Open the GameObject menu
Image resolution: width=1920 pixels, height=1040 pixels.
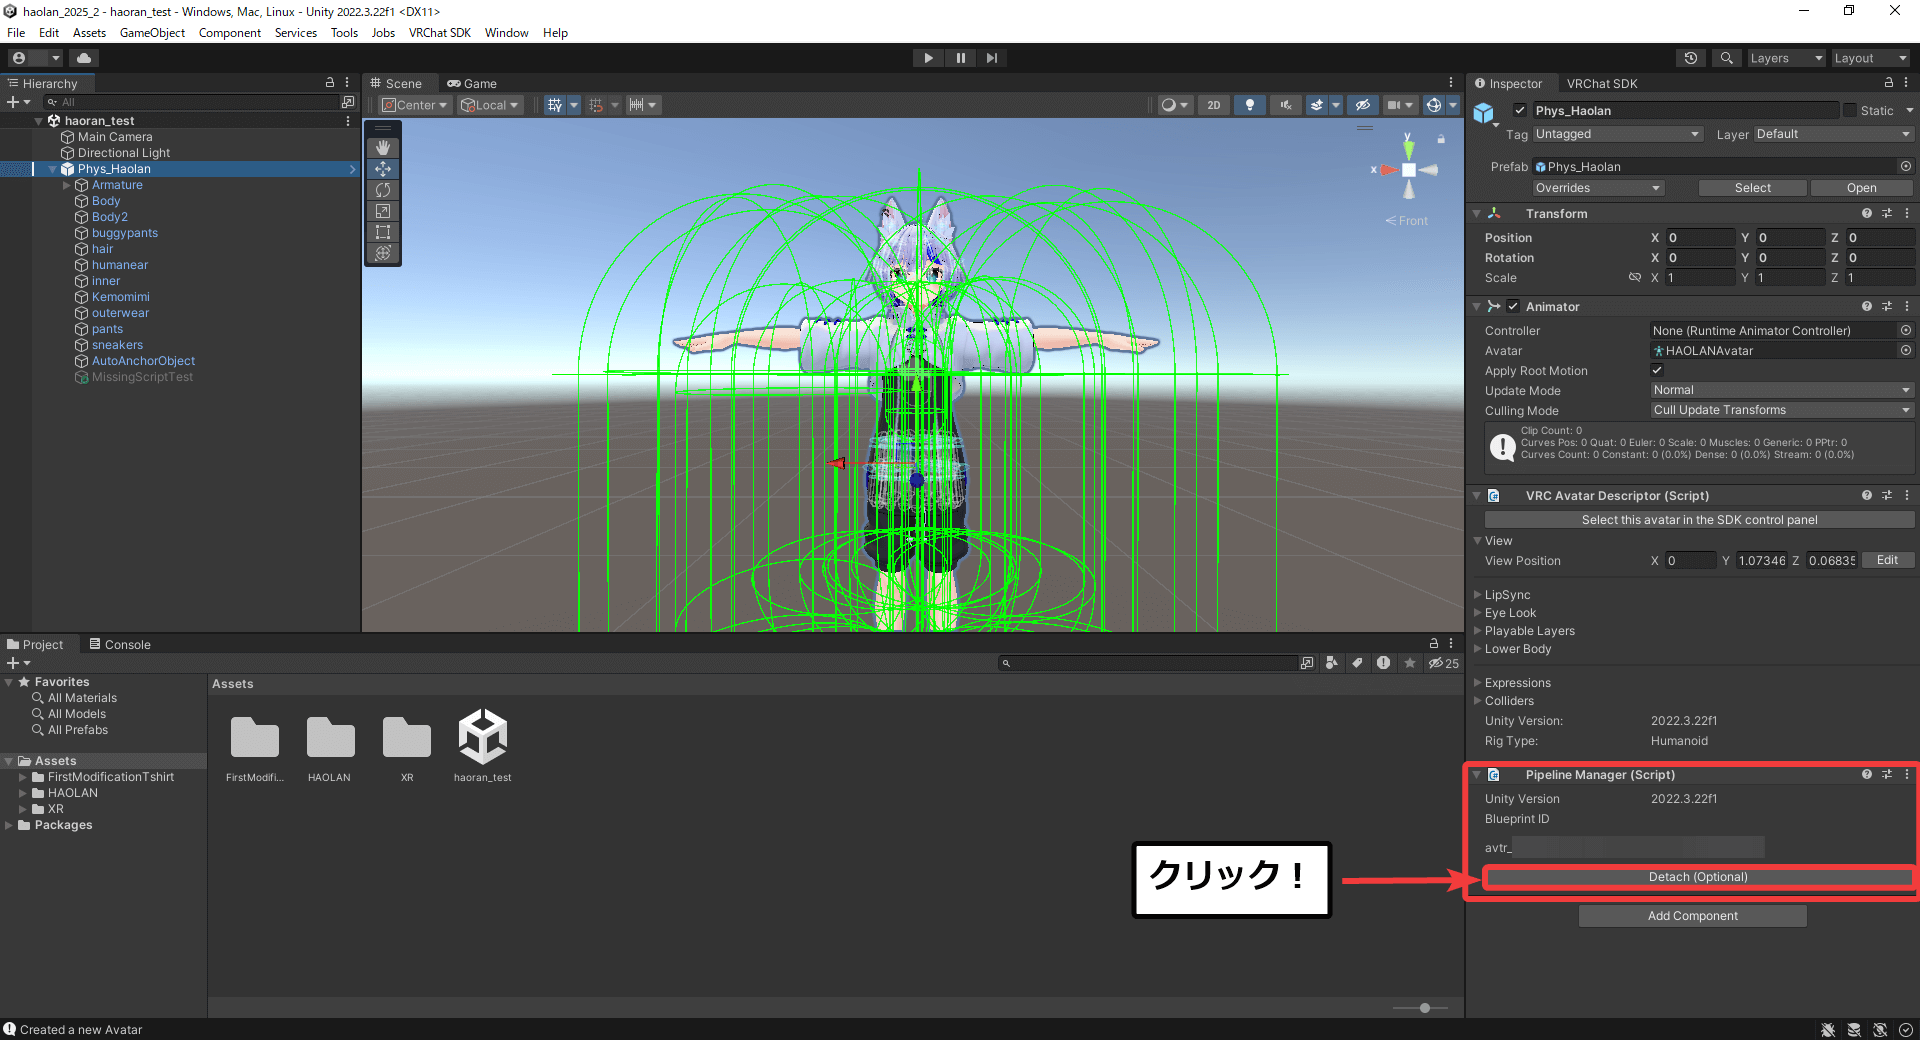click(x=152, y=33)
